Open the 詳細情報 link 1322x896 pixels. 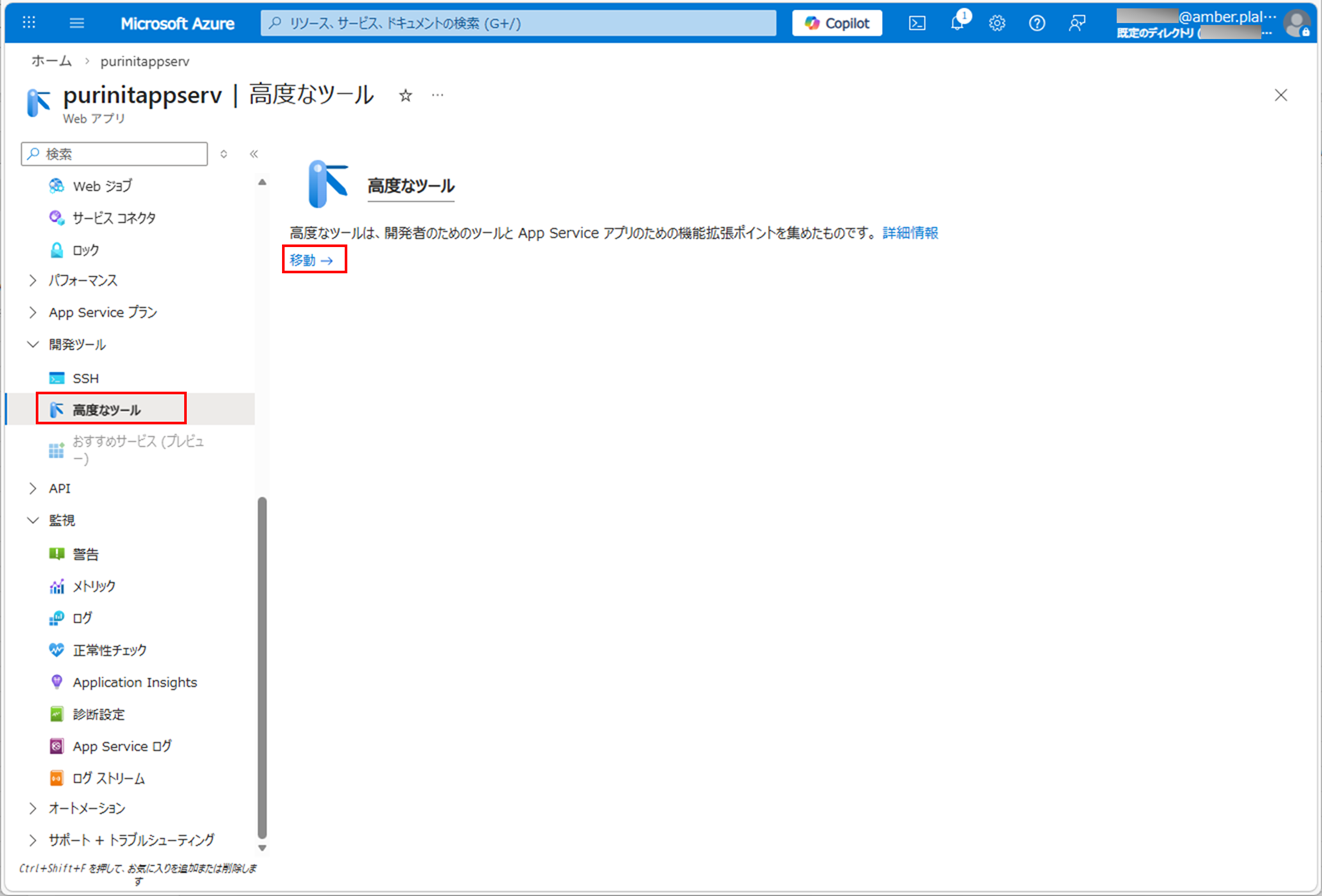910,232
